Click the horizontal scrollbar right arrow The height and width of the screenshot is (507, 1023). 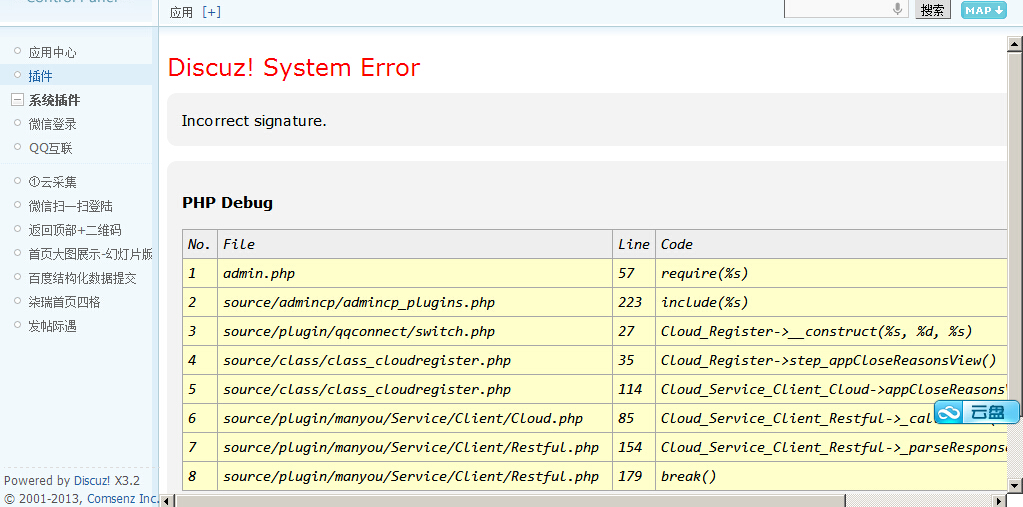point(1000,499)
